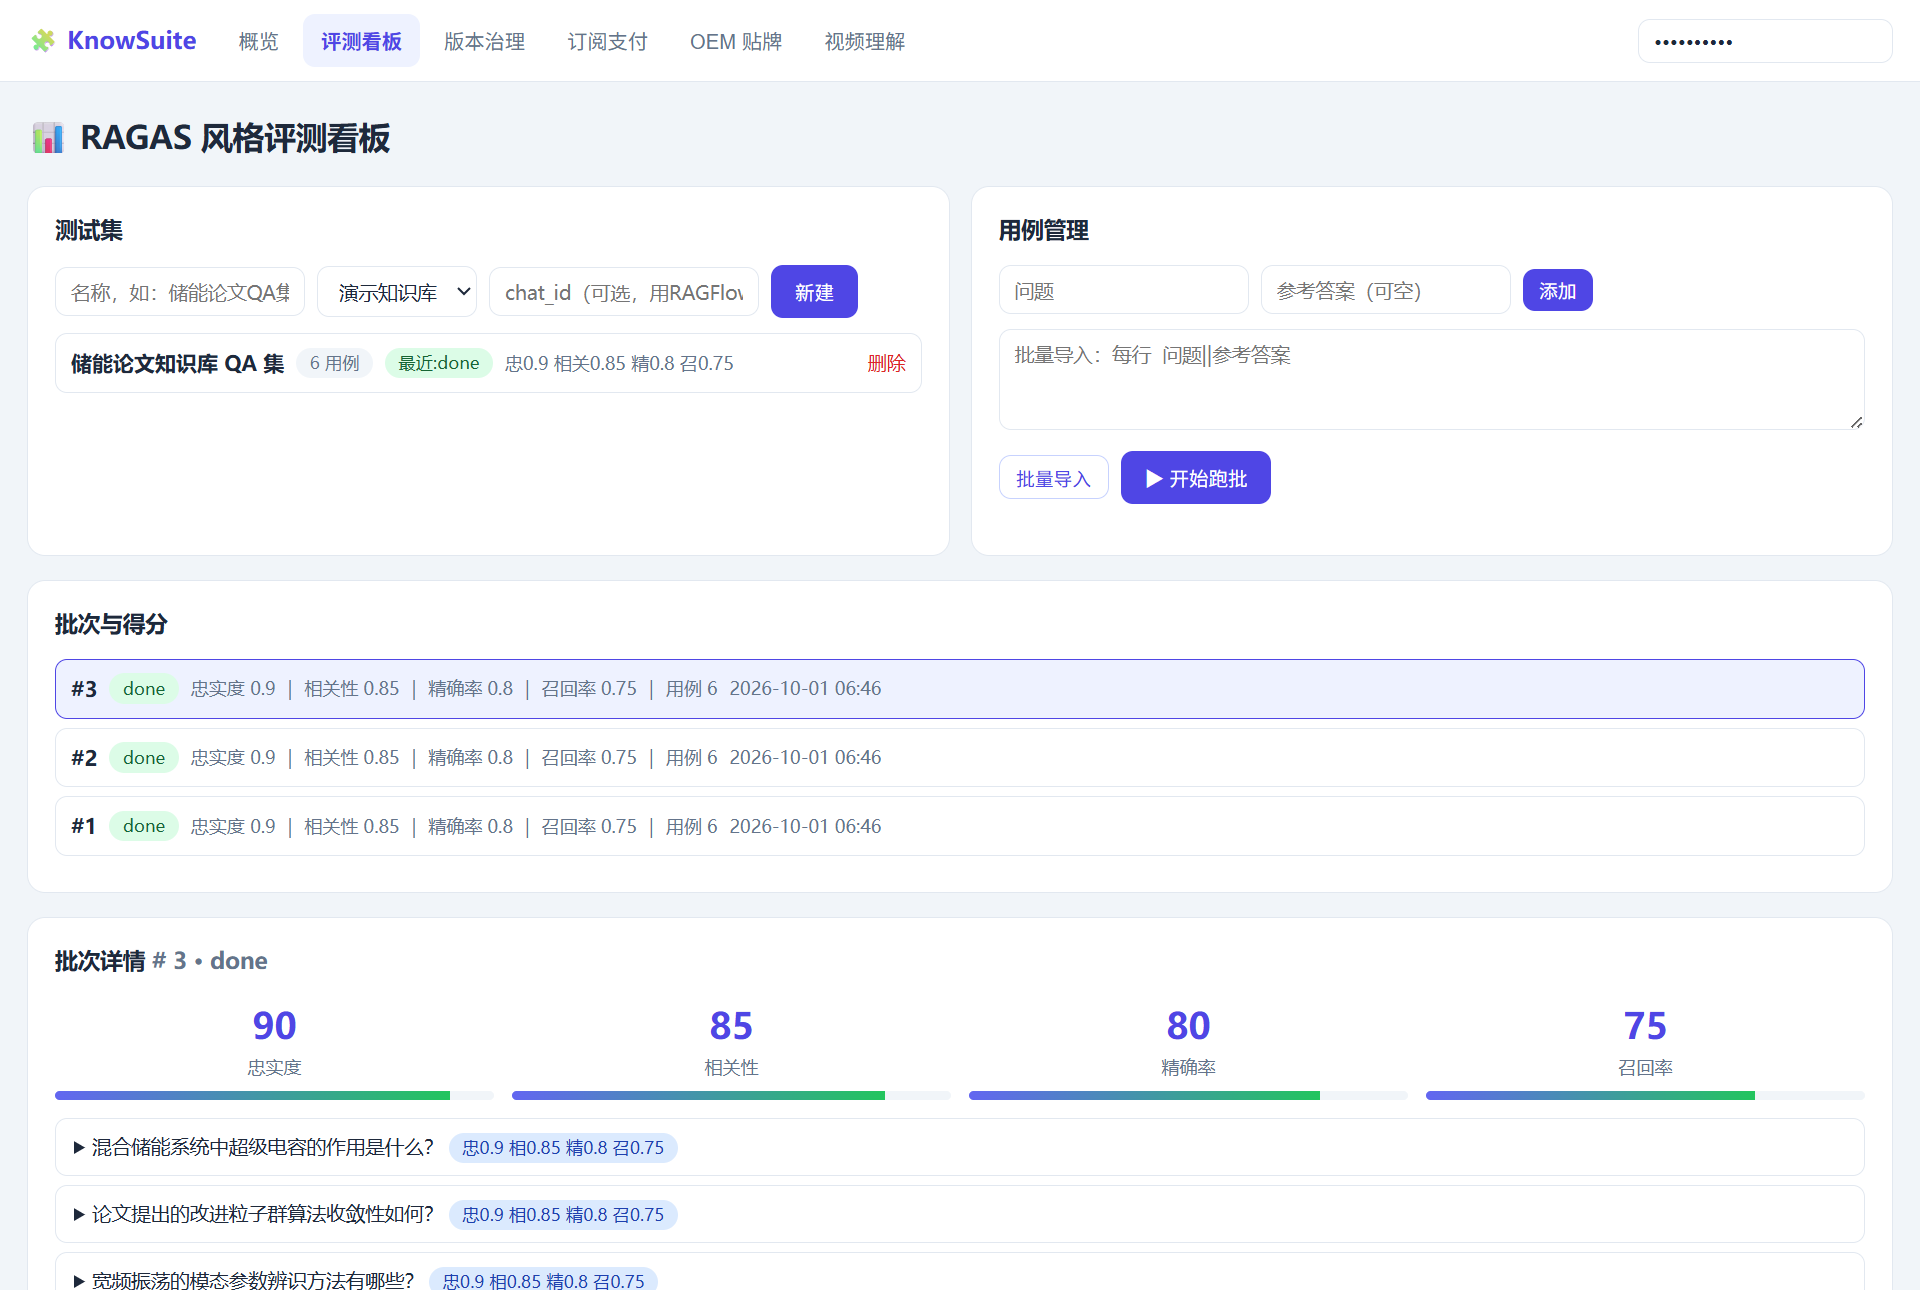Select batch #1 row

pos(959,826)
